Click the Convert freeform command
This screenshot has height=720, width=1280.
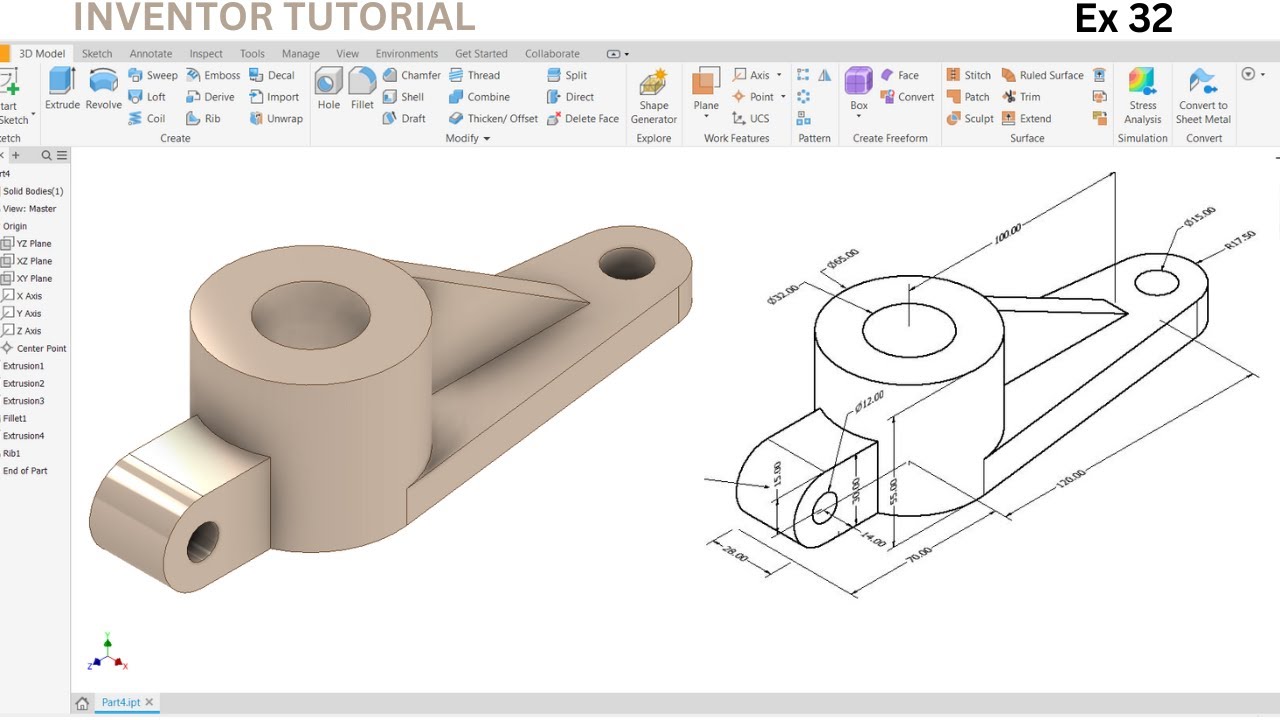907,97
